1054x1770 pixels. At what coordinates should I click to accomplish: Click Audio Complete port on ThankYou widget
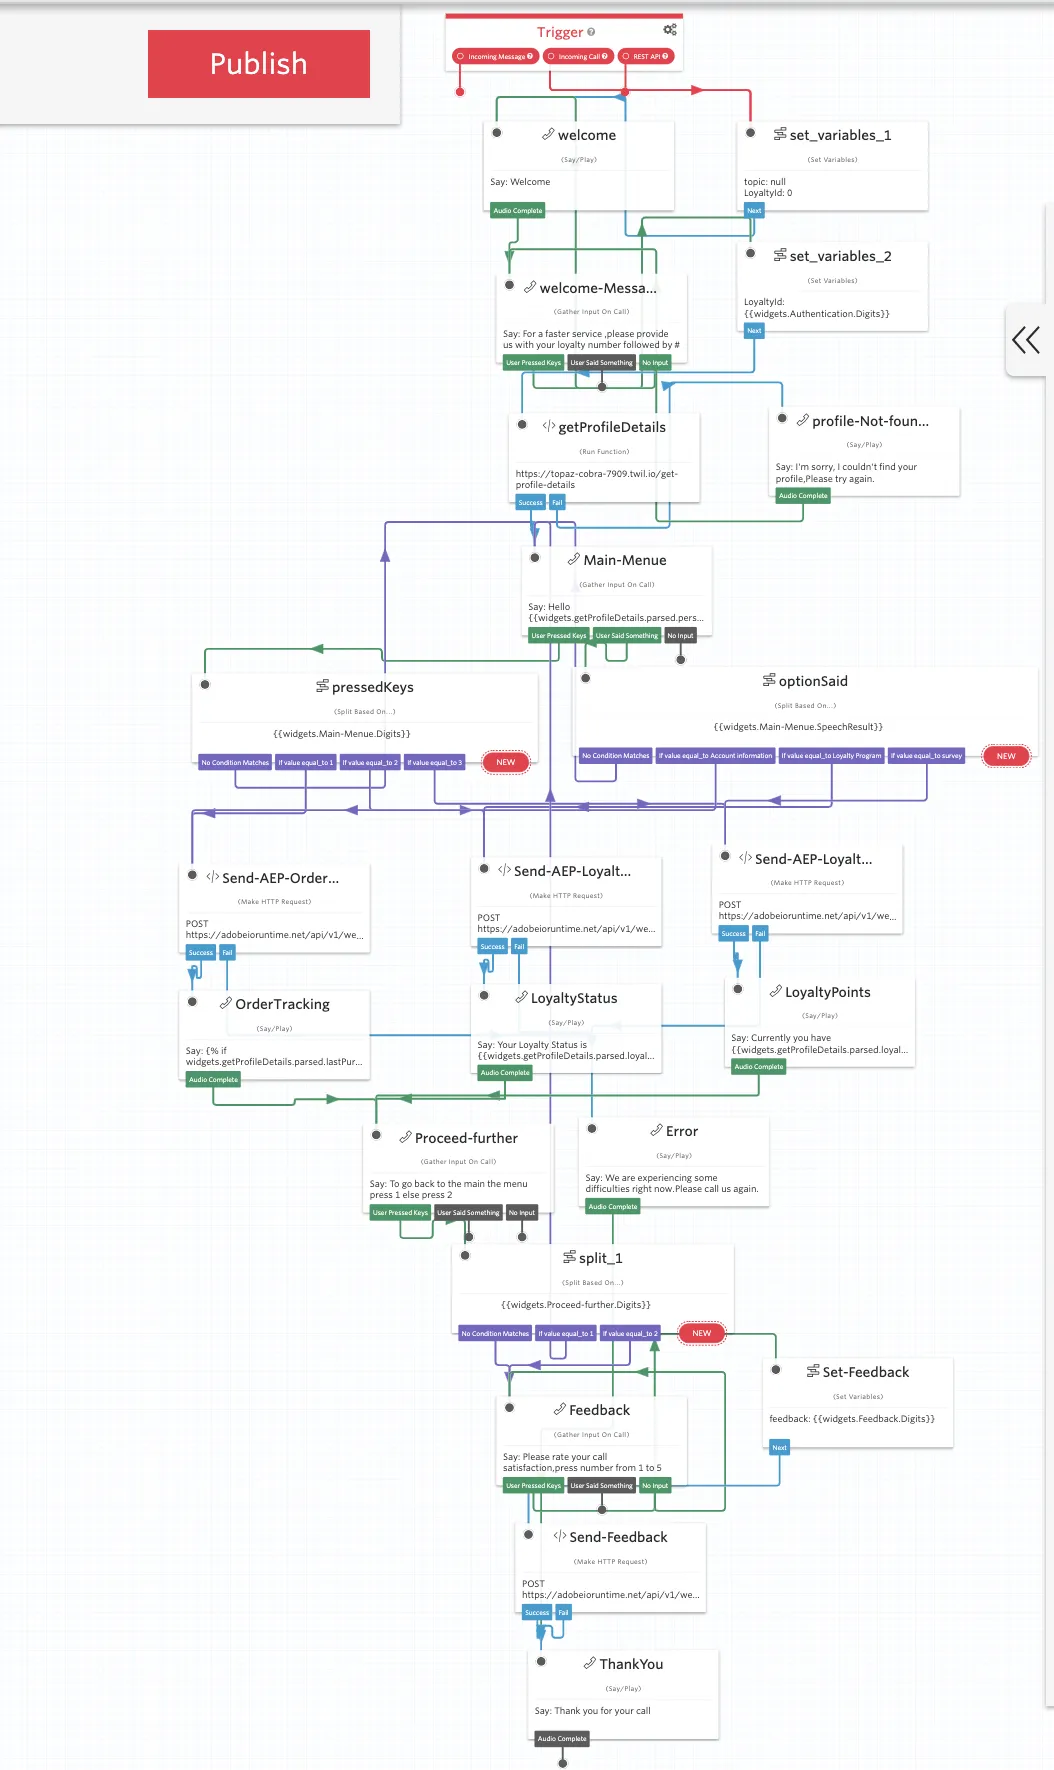[x=562, y=1739]
